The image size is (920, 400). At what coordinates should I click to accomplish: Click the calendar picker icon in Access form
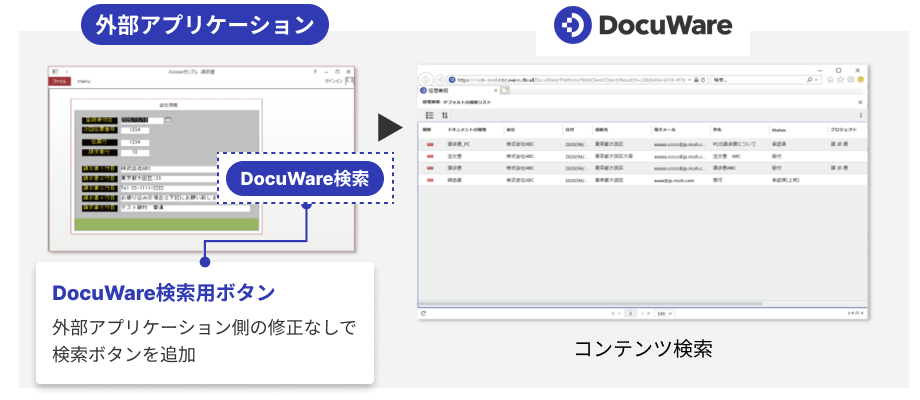(168, 120)
